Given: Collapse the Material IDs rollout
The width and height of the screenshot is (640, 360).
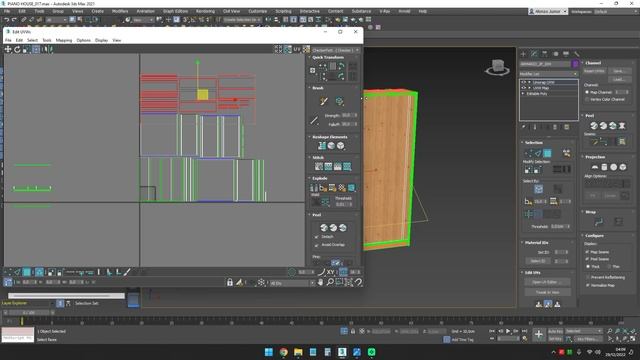Looking at the screenshot, I should click(536, 242).
